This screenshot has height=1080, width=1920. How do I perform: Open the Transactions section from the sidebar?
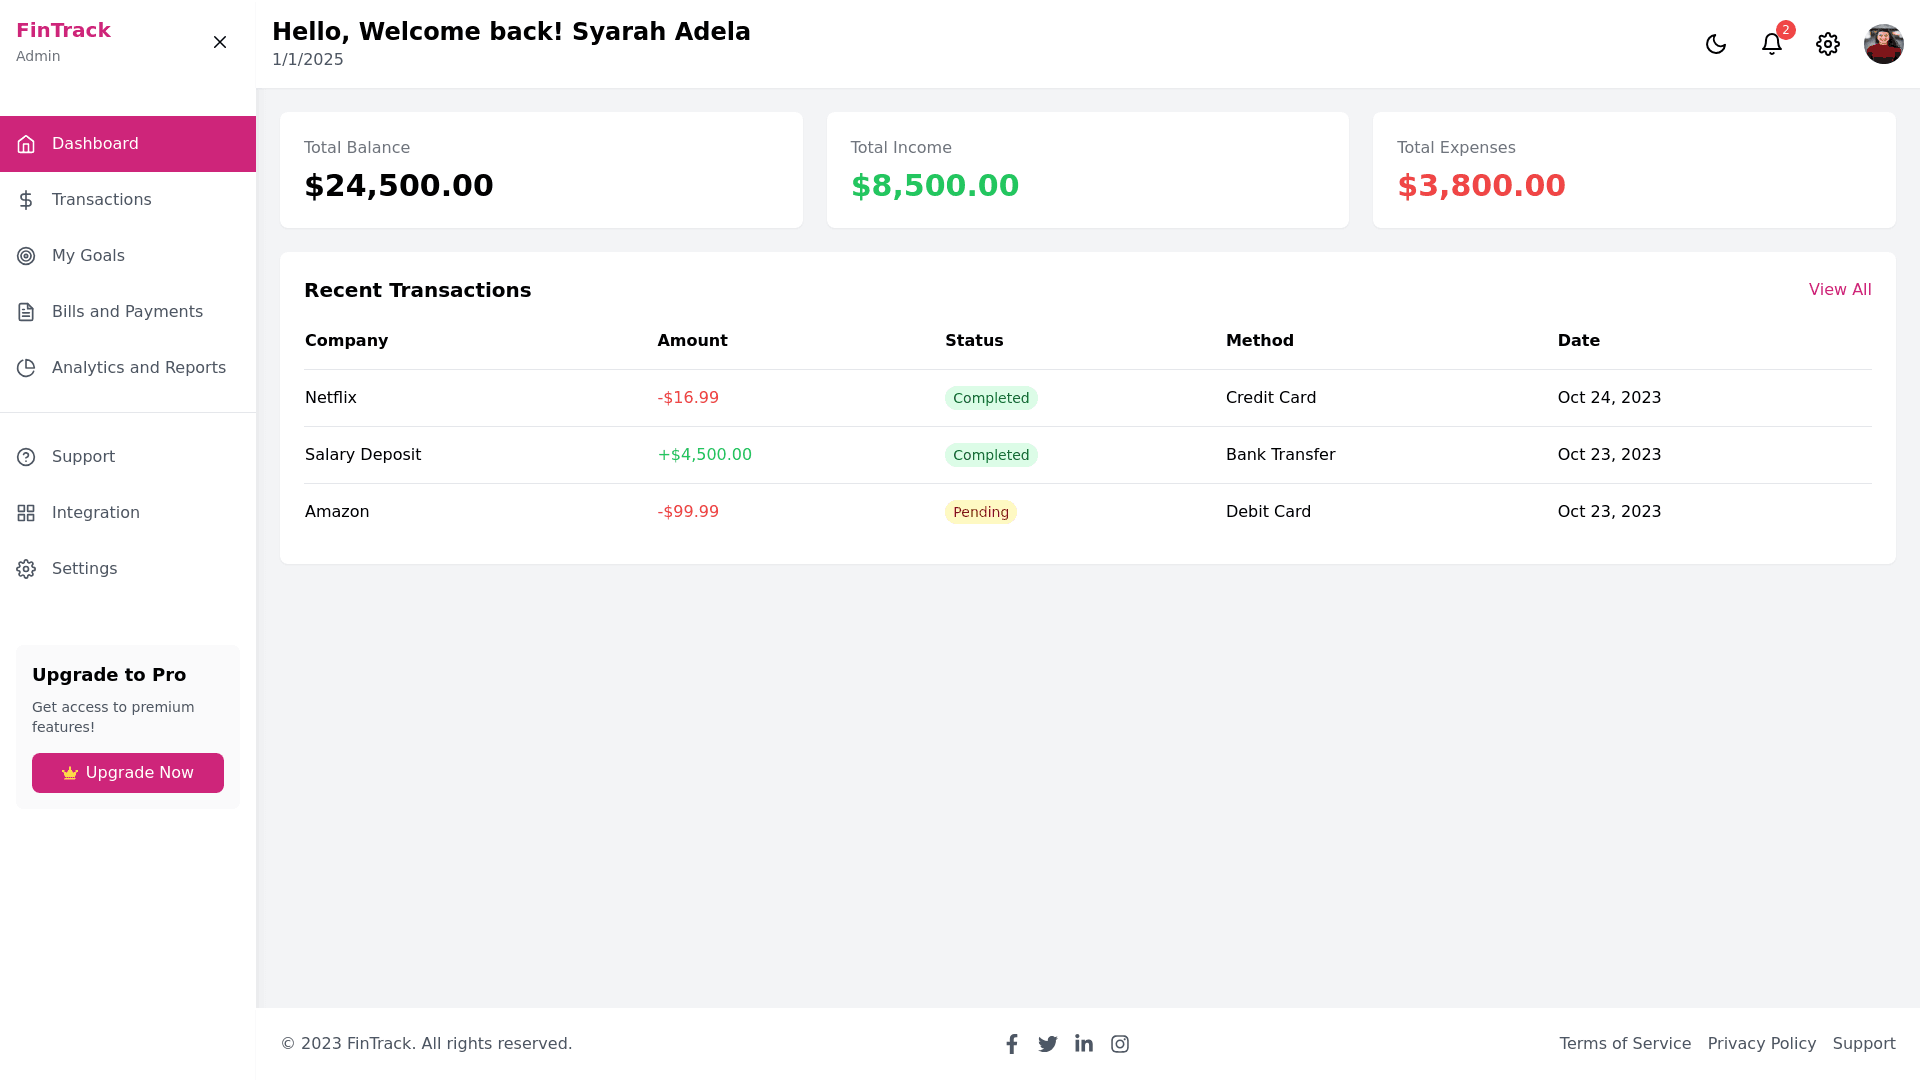click(x=100, y=199)
